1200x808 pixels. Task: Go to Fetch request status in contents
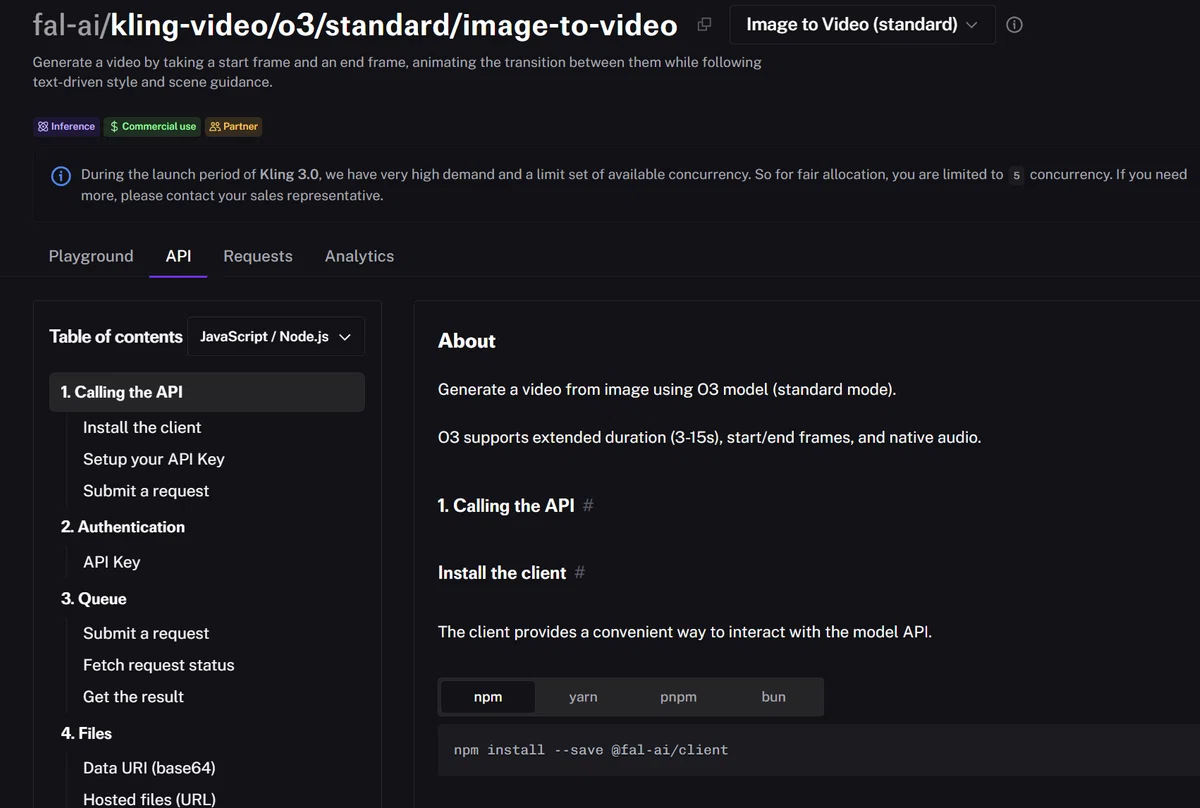[159, 665]
